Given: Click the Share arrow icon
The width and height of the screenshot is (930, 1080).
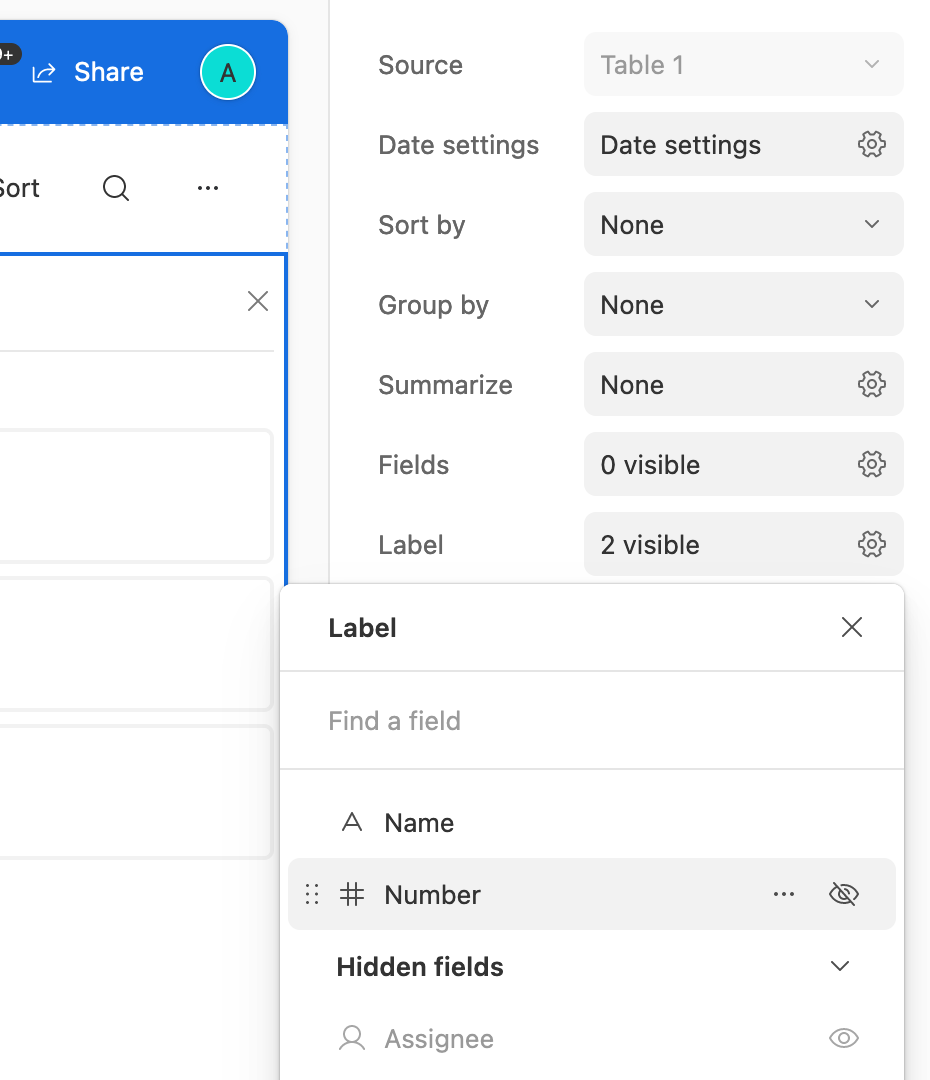Looking at the screenshot, I should coord(43,72).
